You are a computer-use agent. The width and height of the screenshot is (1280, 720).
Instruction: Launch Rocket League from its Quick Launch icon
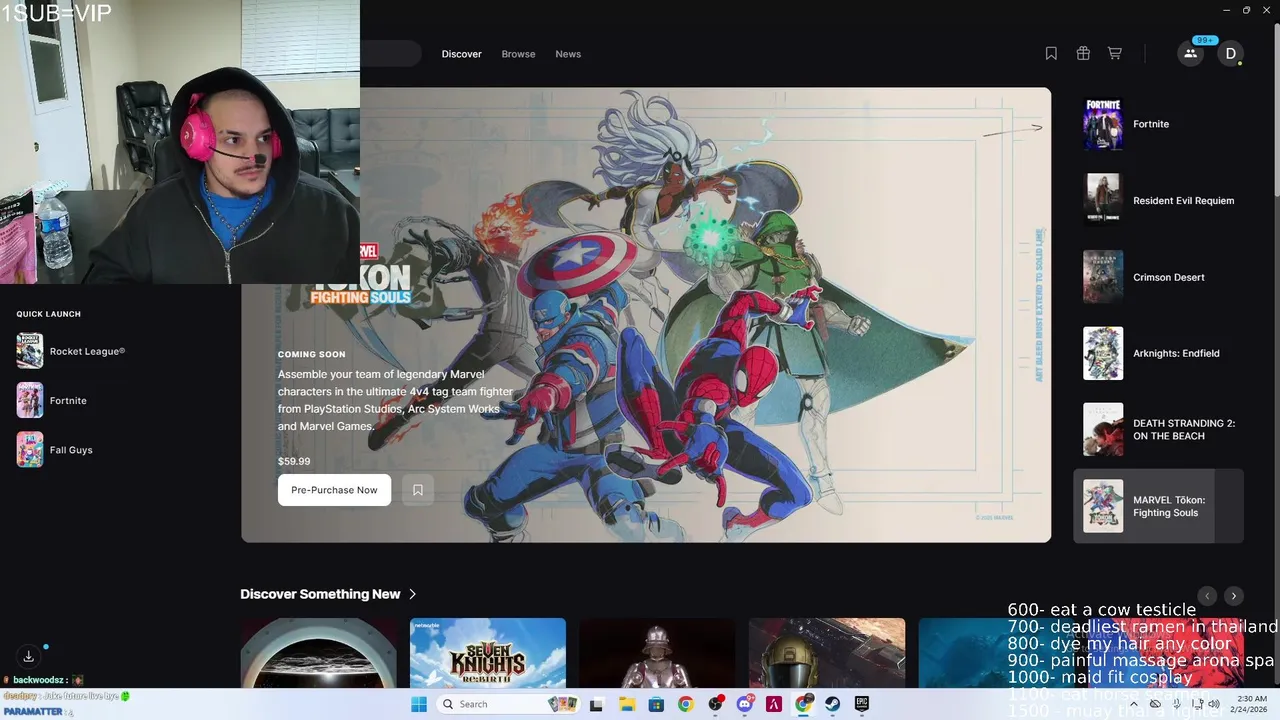coord(30,351)
